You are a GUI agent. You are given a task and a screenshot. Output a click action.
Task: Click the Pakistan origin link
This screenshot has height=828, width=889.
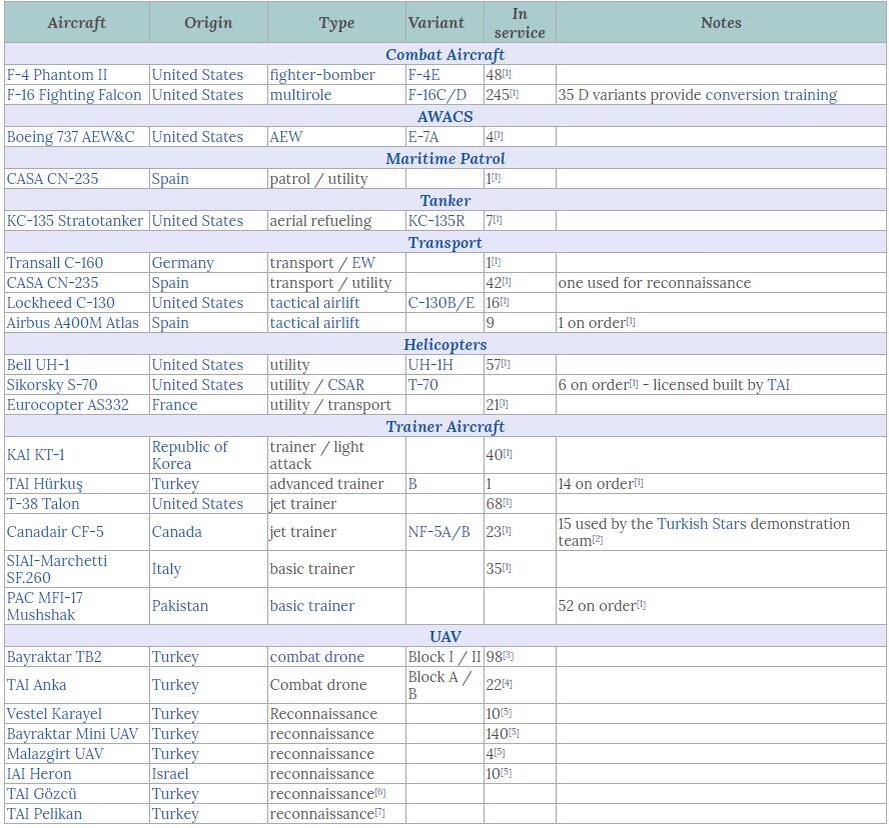click(x=180, y=606)
